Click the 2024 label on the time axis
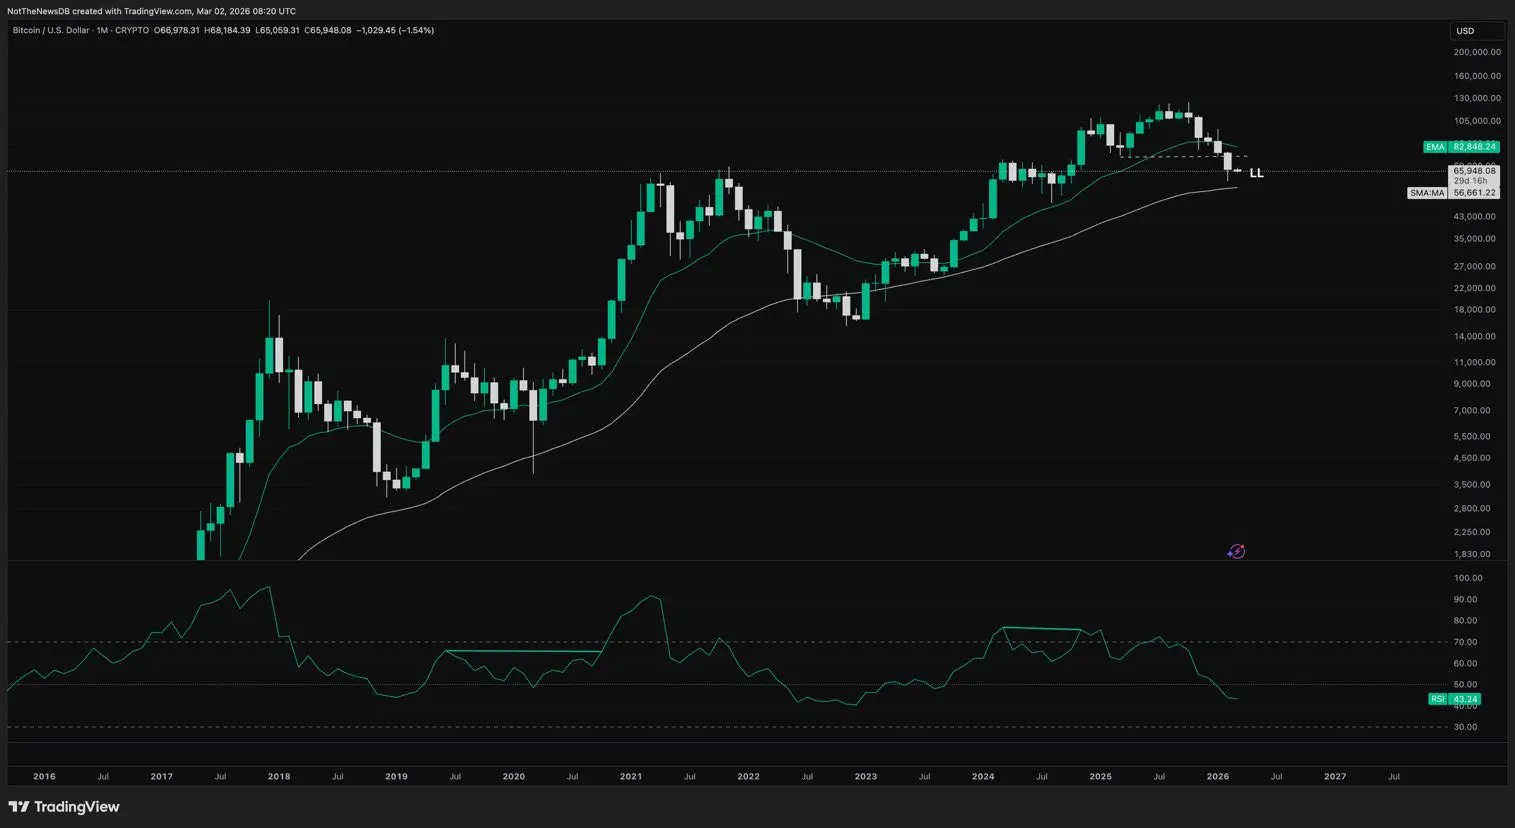Viewport: 1515px width, 828px height. pos(983,776)
